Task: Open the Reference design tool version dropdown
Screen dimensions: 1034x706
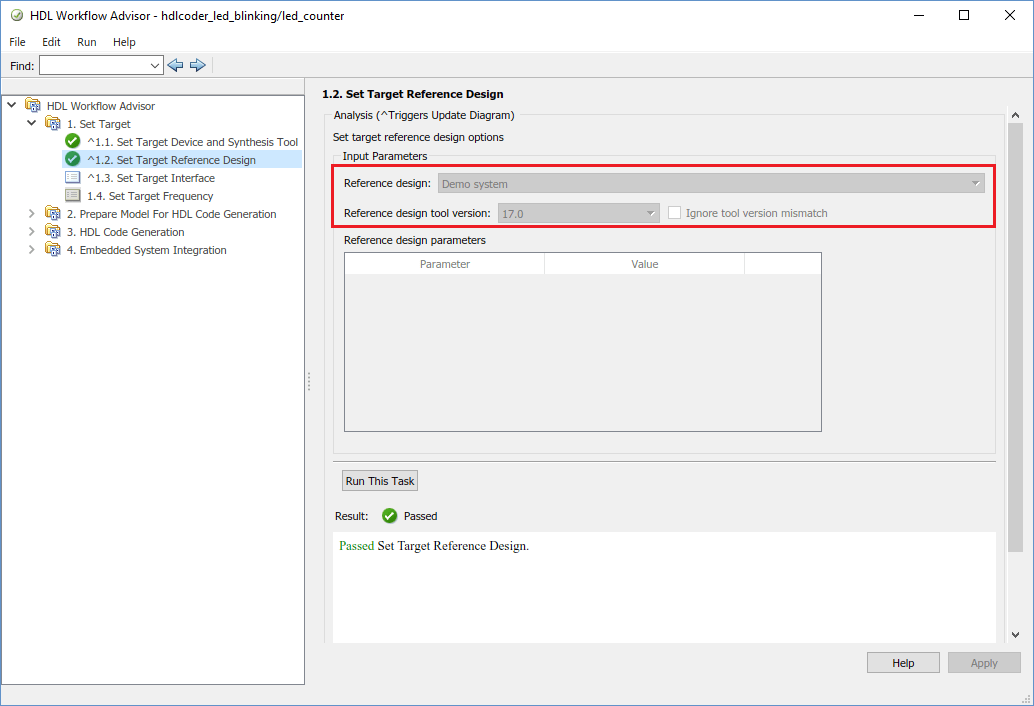Action: (578, 213)
